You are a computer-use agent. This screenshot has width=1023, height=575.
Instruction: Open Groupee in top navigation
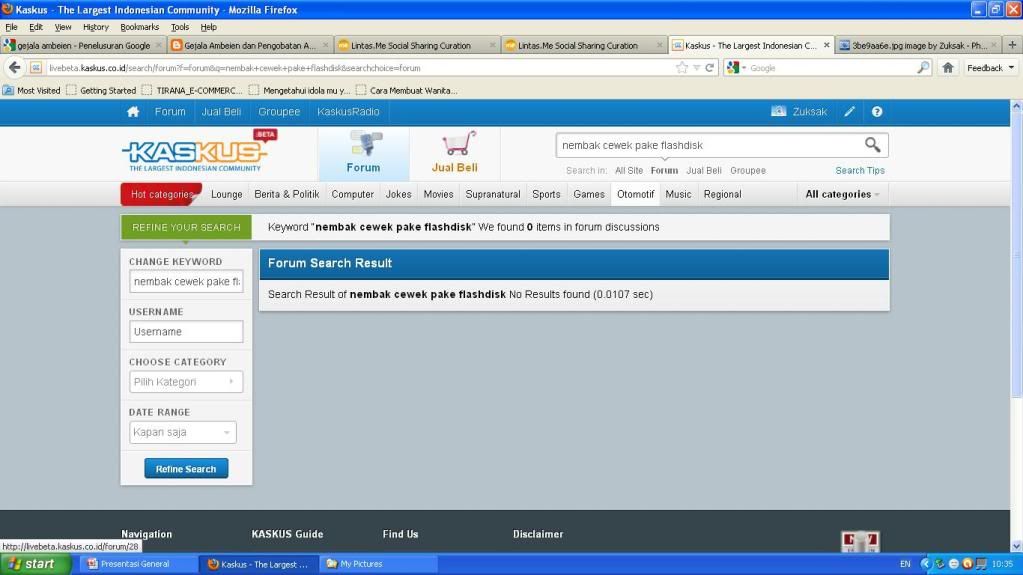click(279, 112)
